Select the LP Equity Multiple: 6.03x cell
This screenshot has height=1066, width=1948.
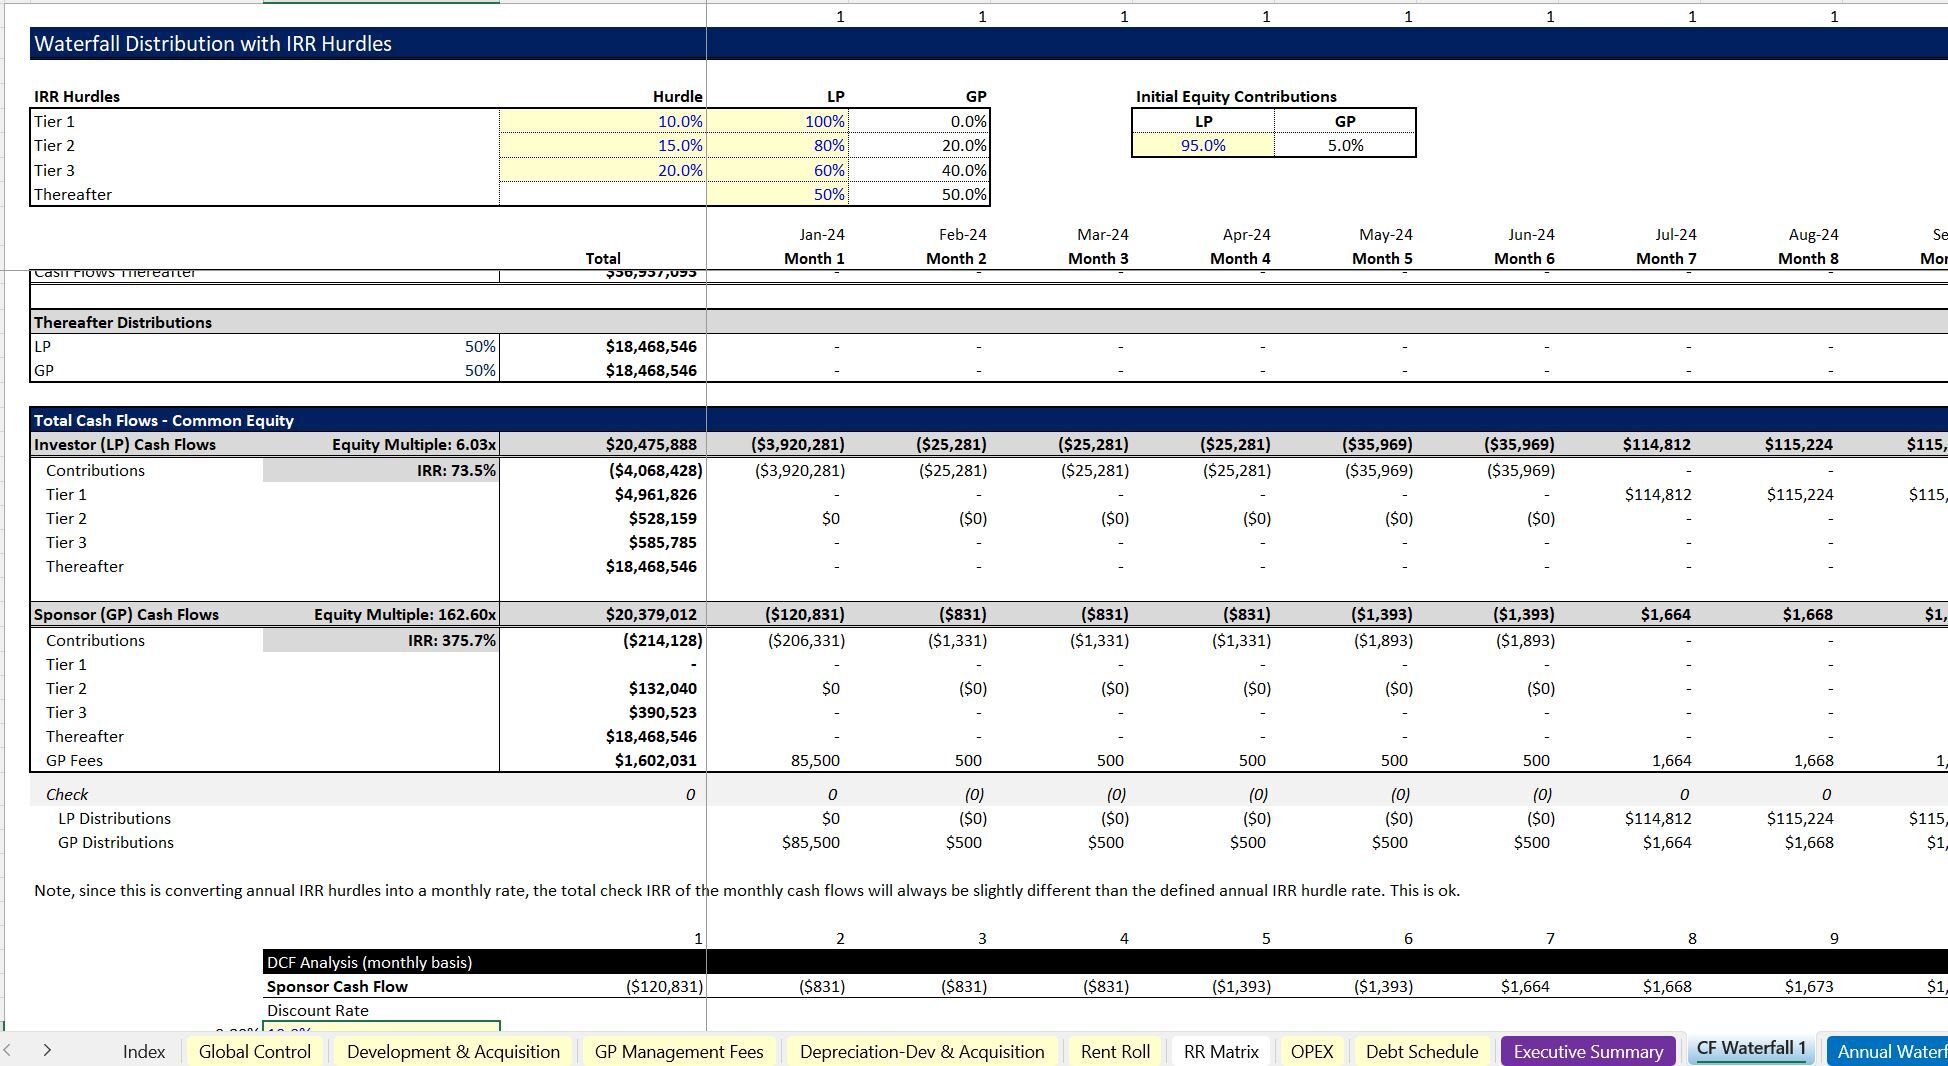(414, 445)
